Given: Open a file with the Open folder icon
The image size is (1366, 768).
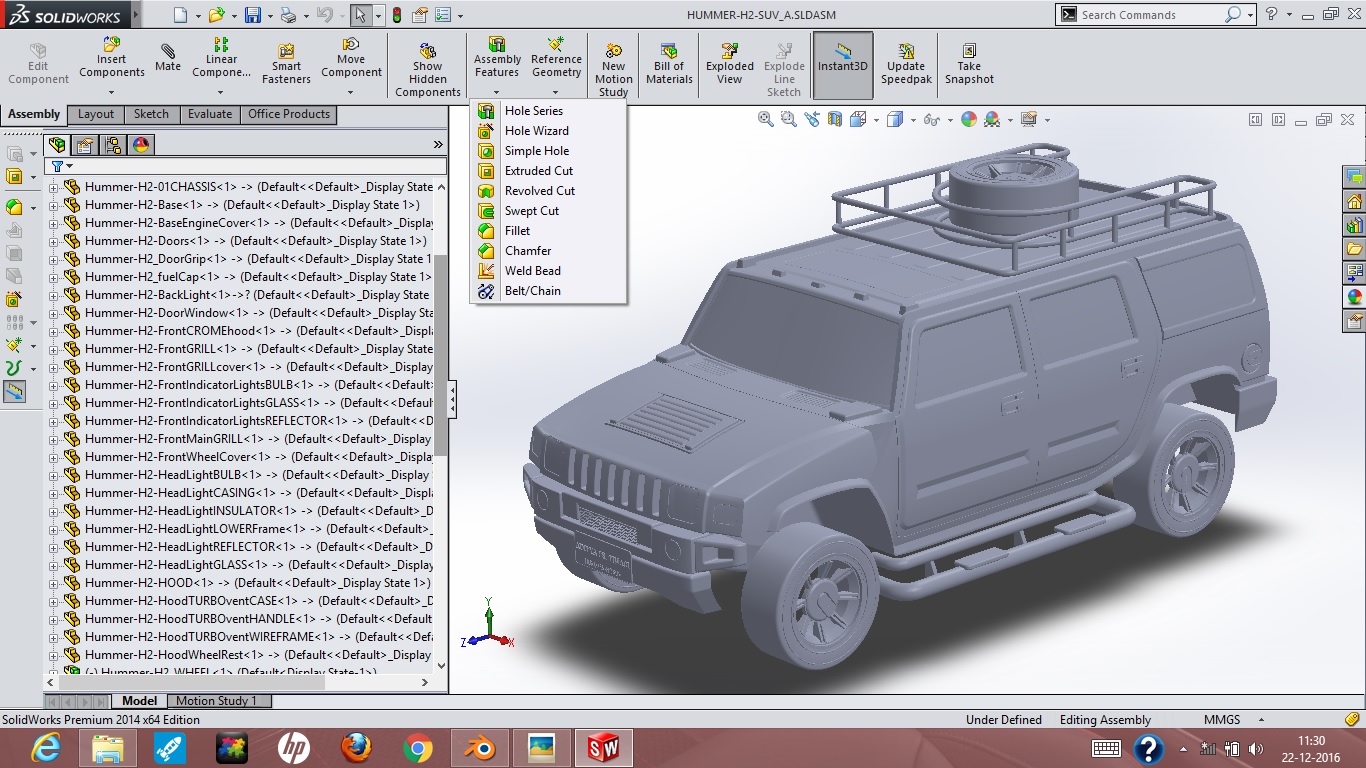Looking at the screenshot, I should click(x=216, y=15).
